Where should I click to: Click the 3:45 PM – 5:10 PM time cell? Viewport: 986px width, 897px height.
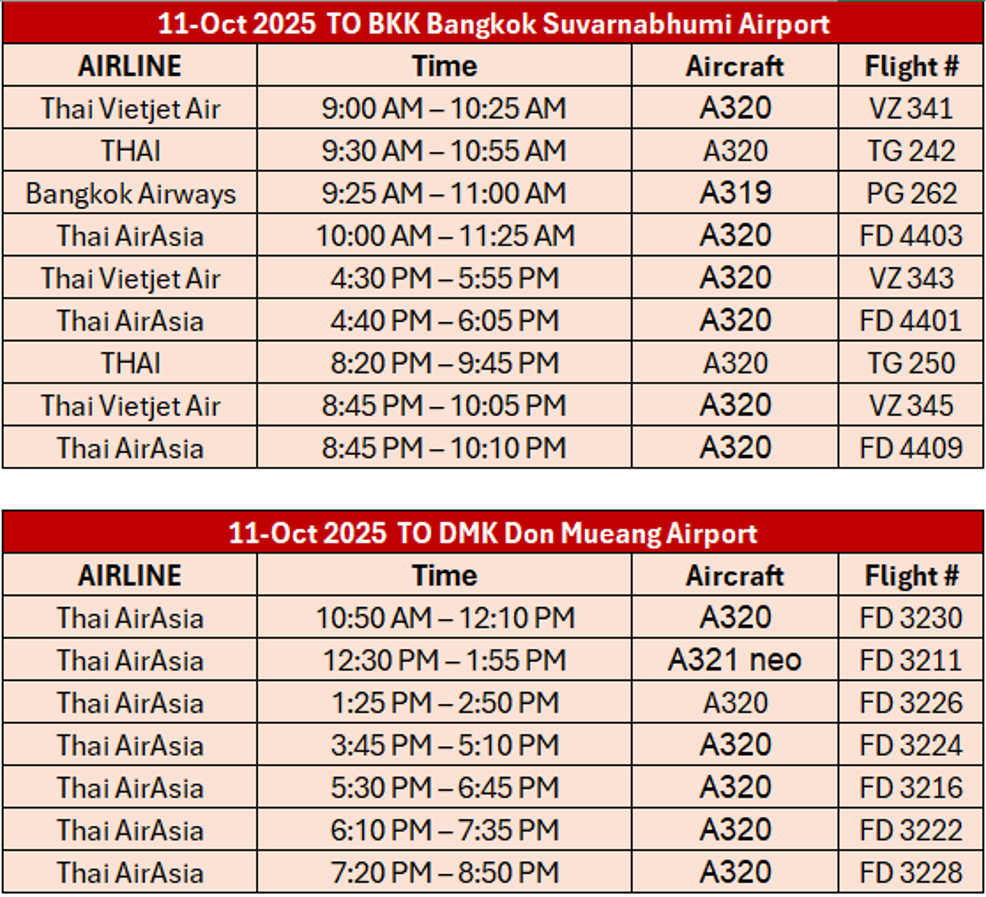445,745
